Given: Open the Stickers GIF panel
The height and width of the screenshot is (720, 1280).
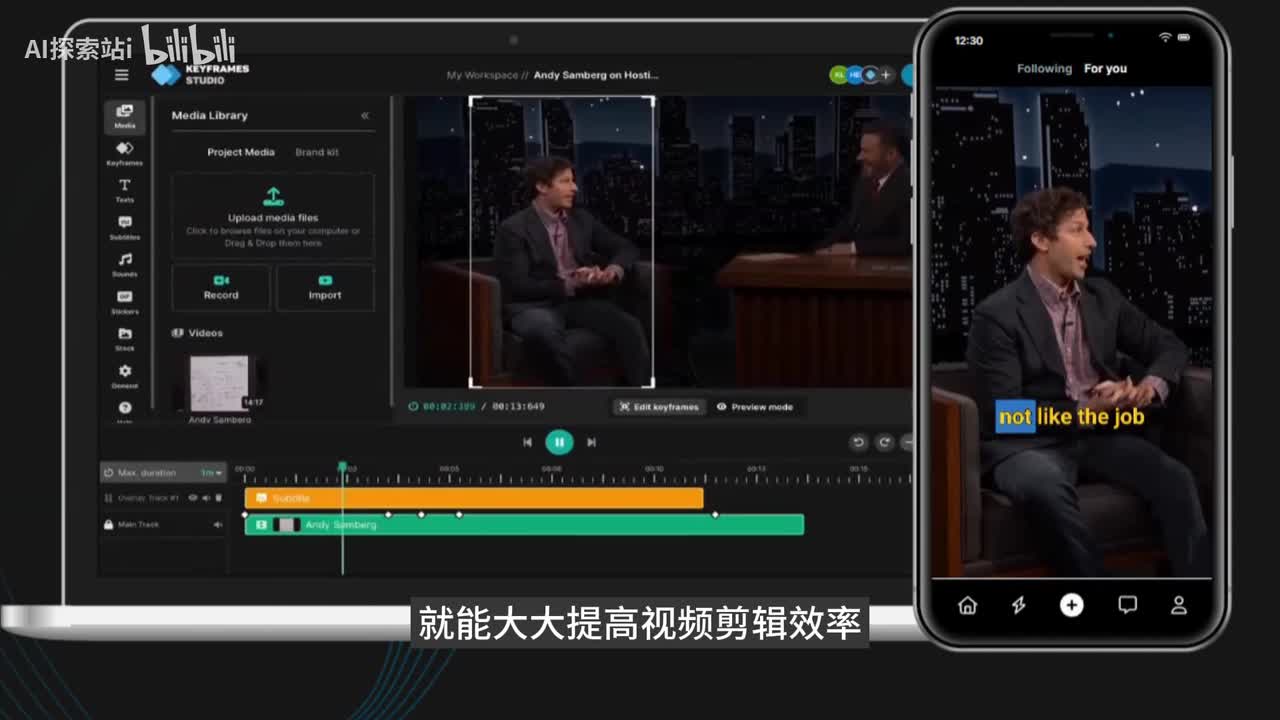Looking at the screenshot, I should click(x=124, y=301).
